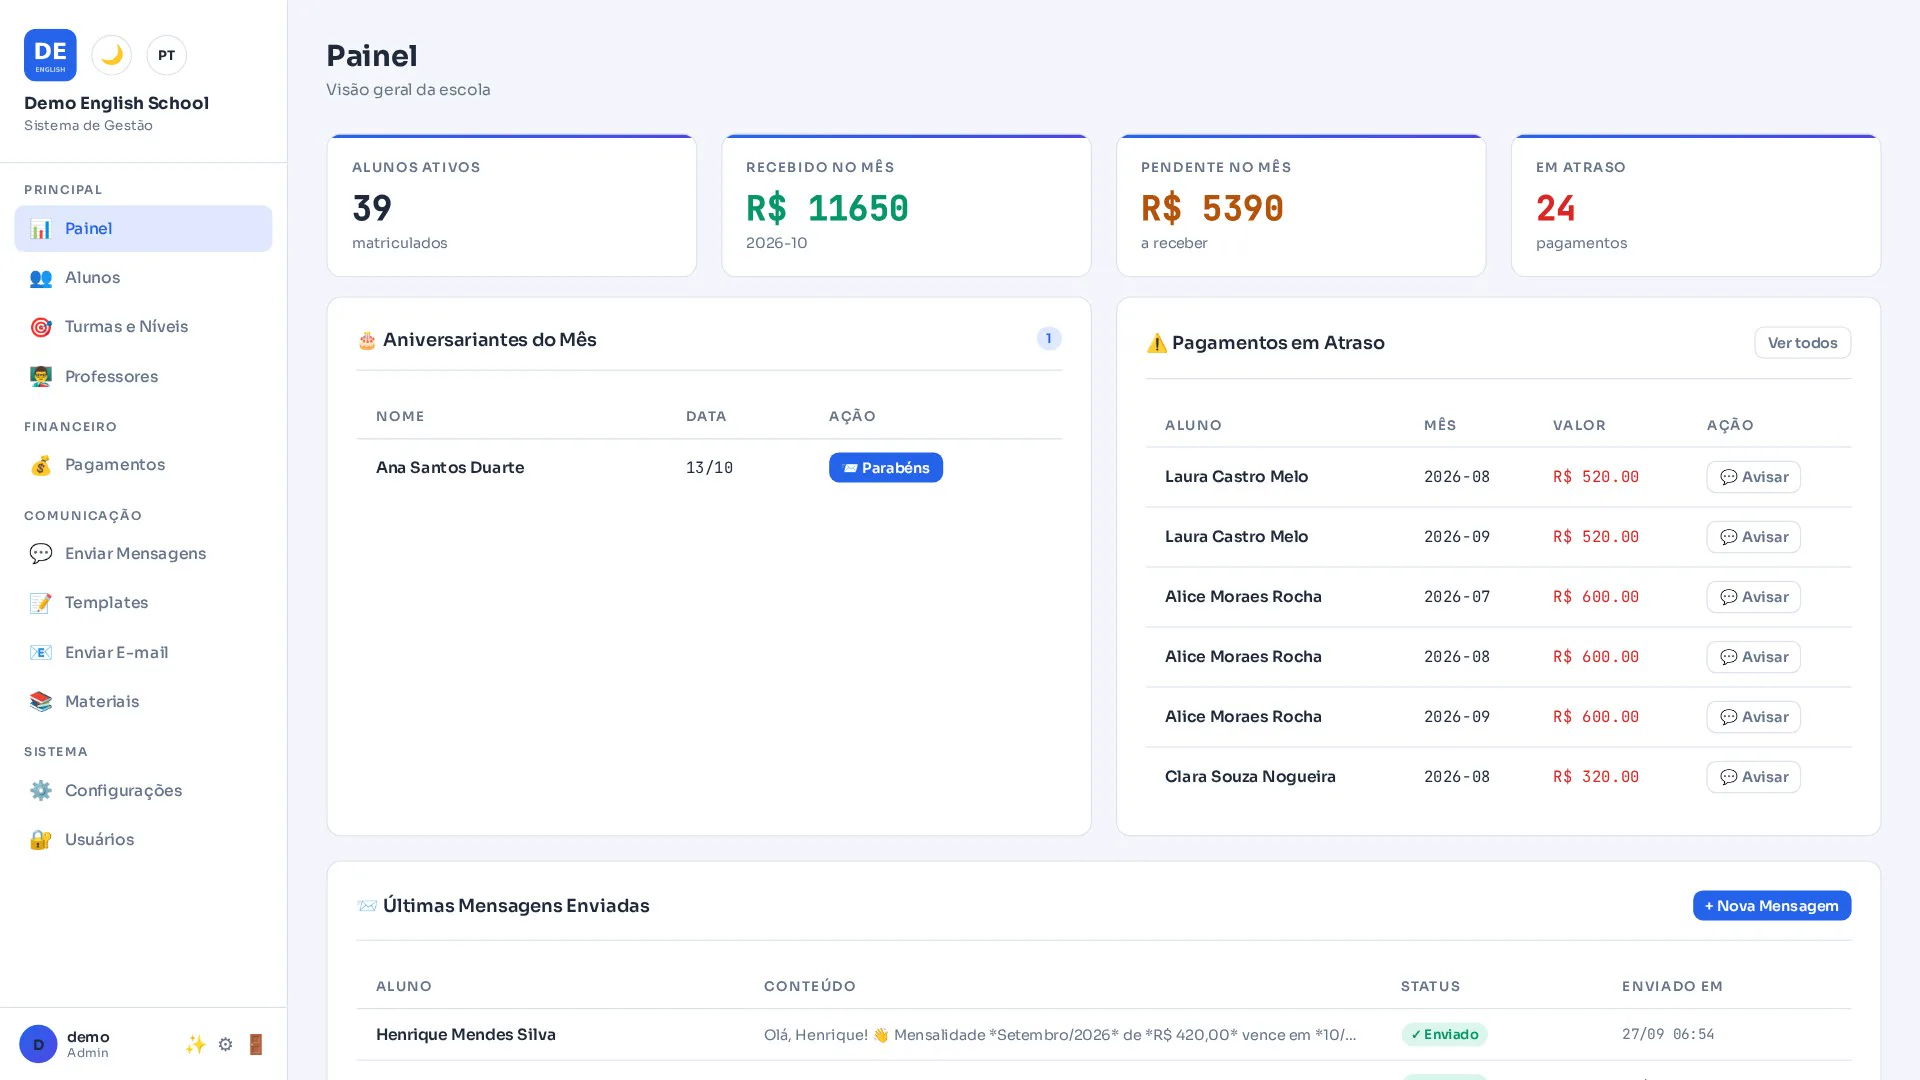Go to Alunos in the sidebar
1920x1080 pixels.
(x=143, y=278)
